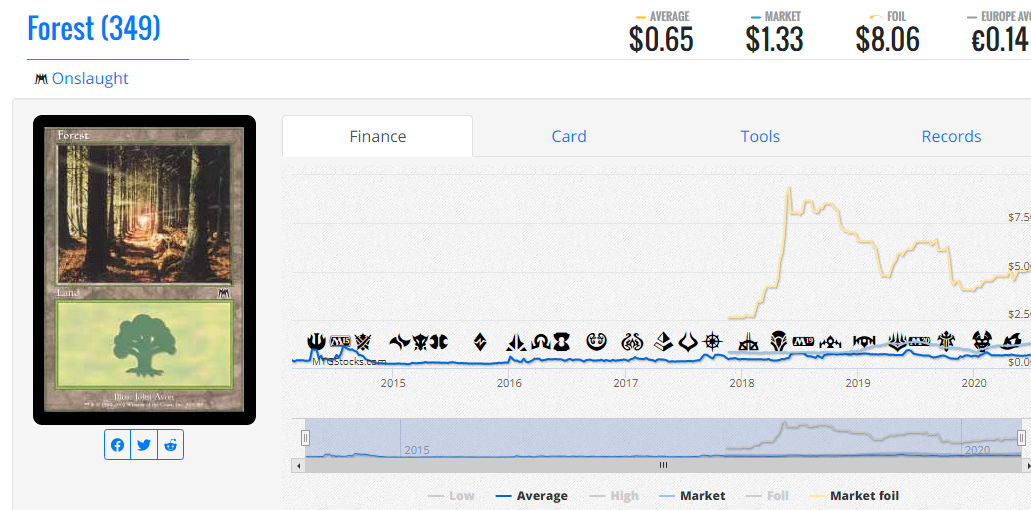Share card on Facebook

pyautogui.click(x=118, y=445)
